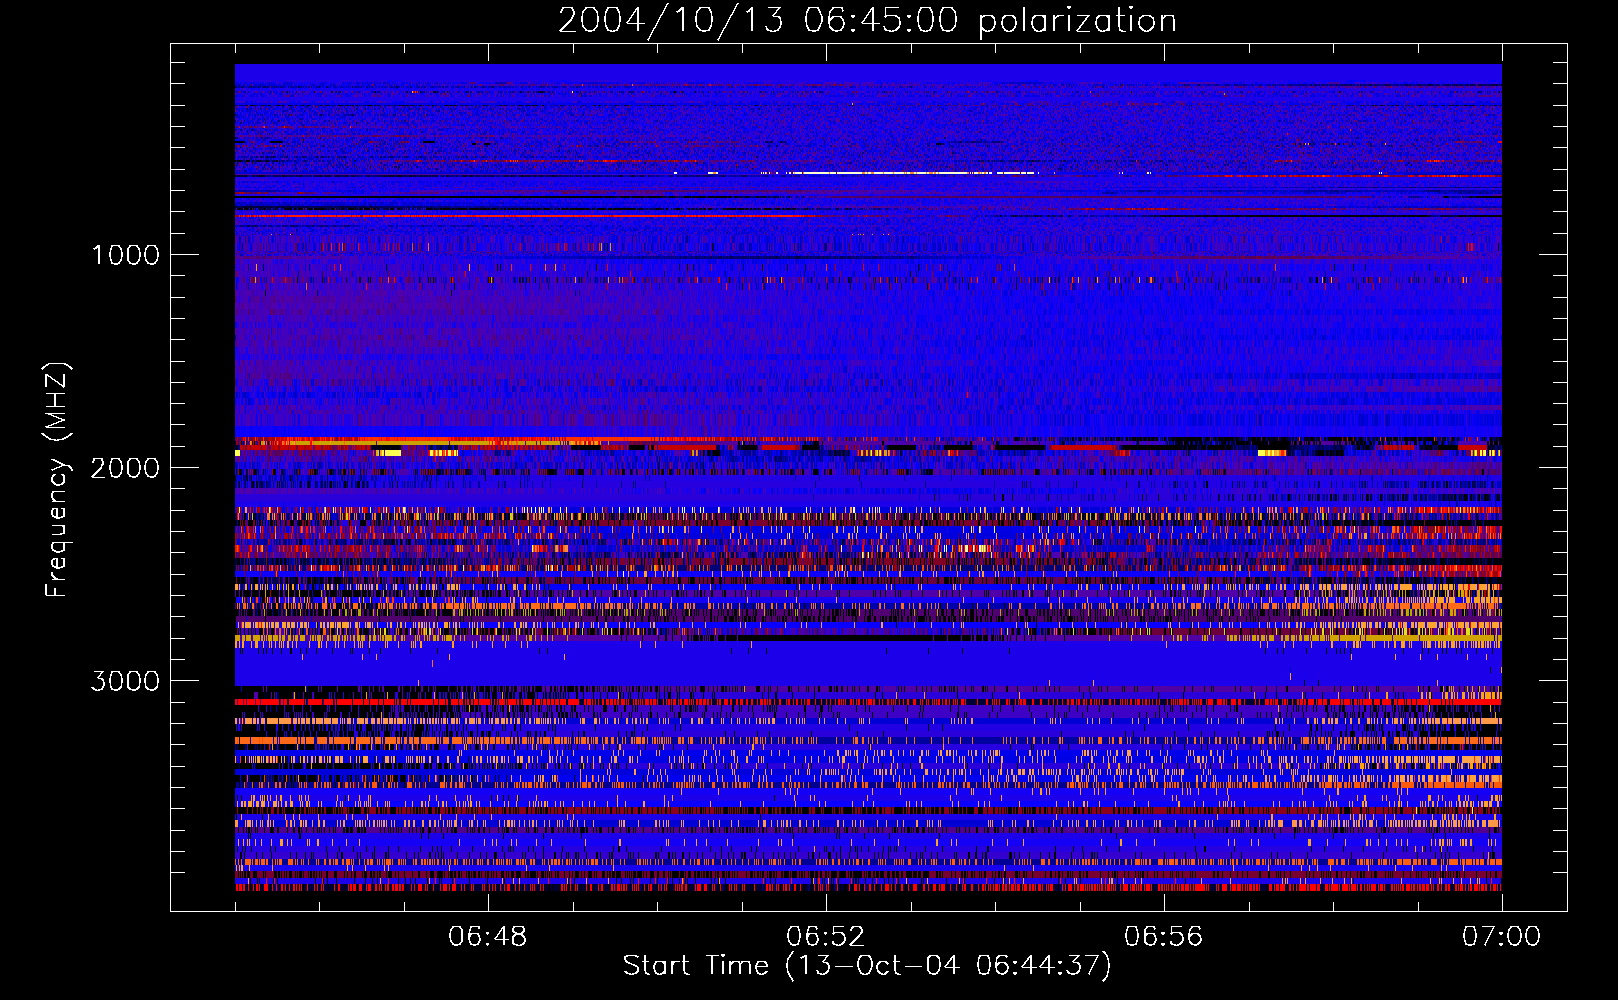Click the 2000 frequency tick label
This screenshot has height=1000, width=1618.
tap(125, 468)
